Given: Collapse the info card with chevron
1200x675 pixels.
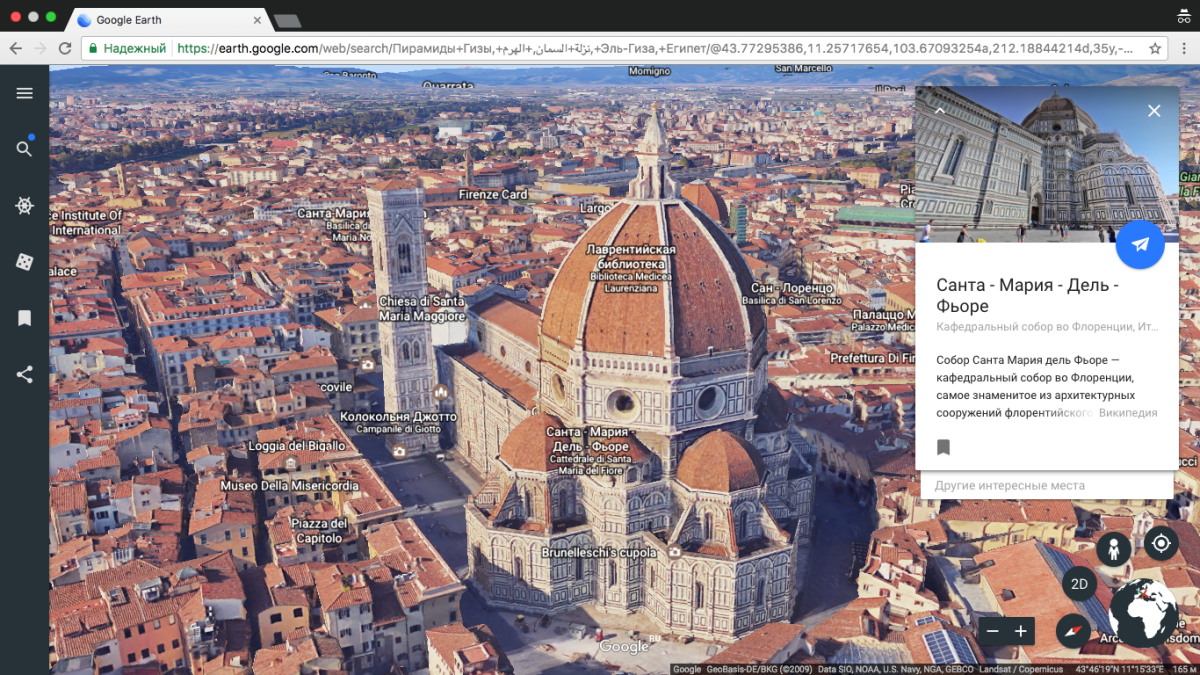Looking at the screenshot, I should (940, 111).
